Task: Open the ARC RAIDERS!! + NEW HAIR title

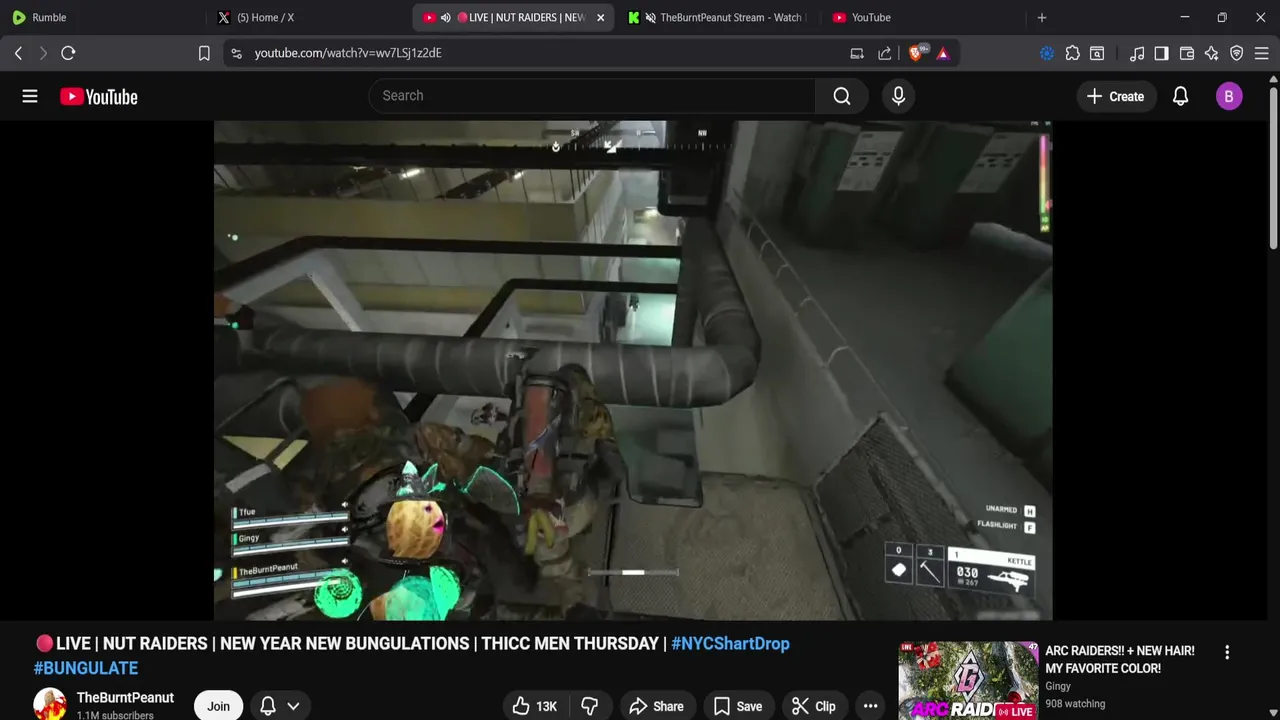Action: (x=1120, y=659)
